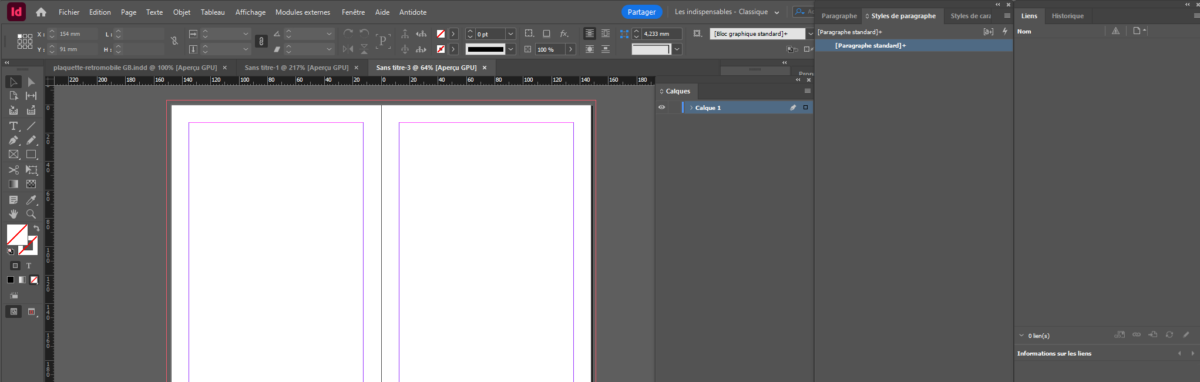Screen dimensions: 1200x382
Task: Select the Eyedropper tool
Action: click(x=31, y=200)
